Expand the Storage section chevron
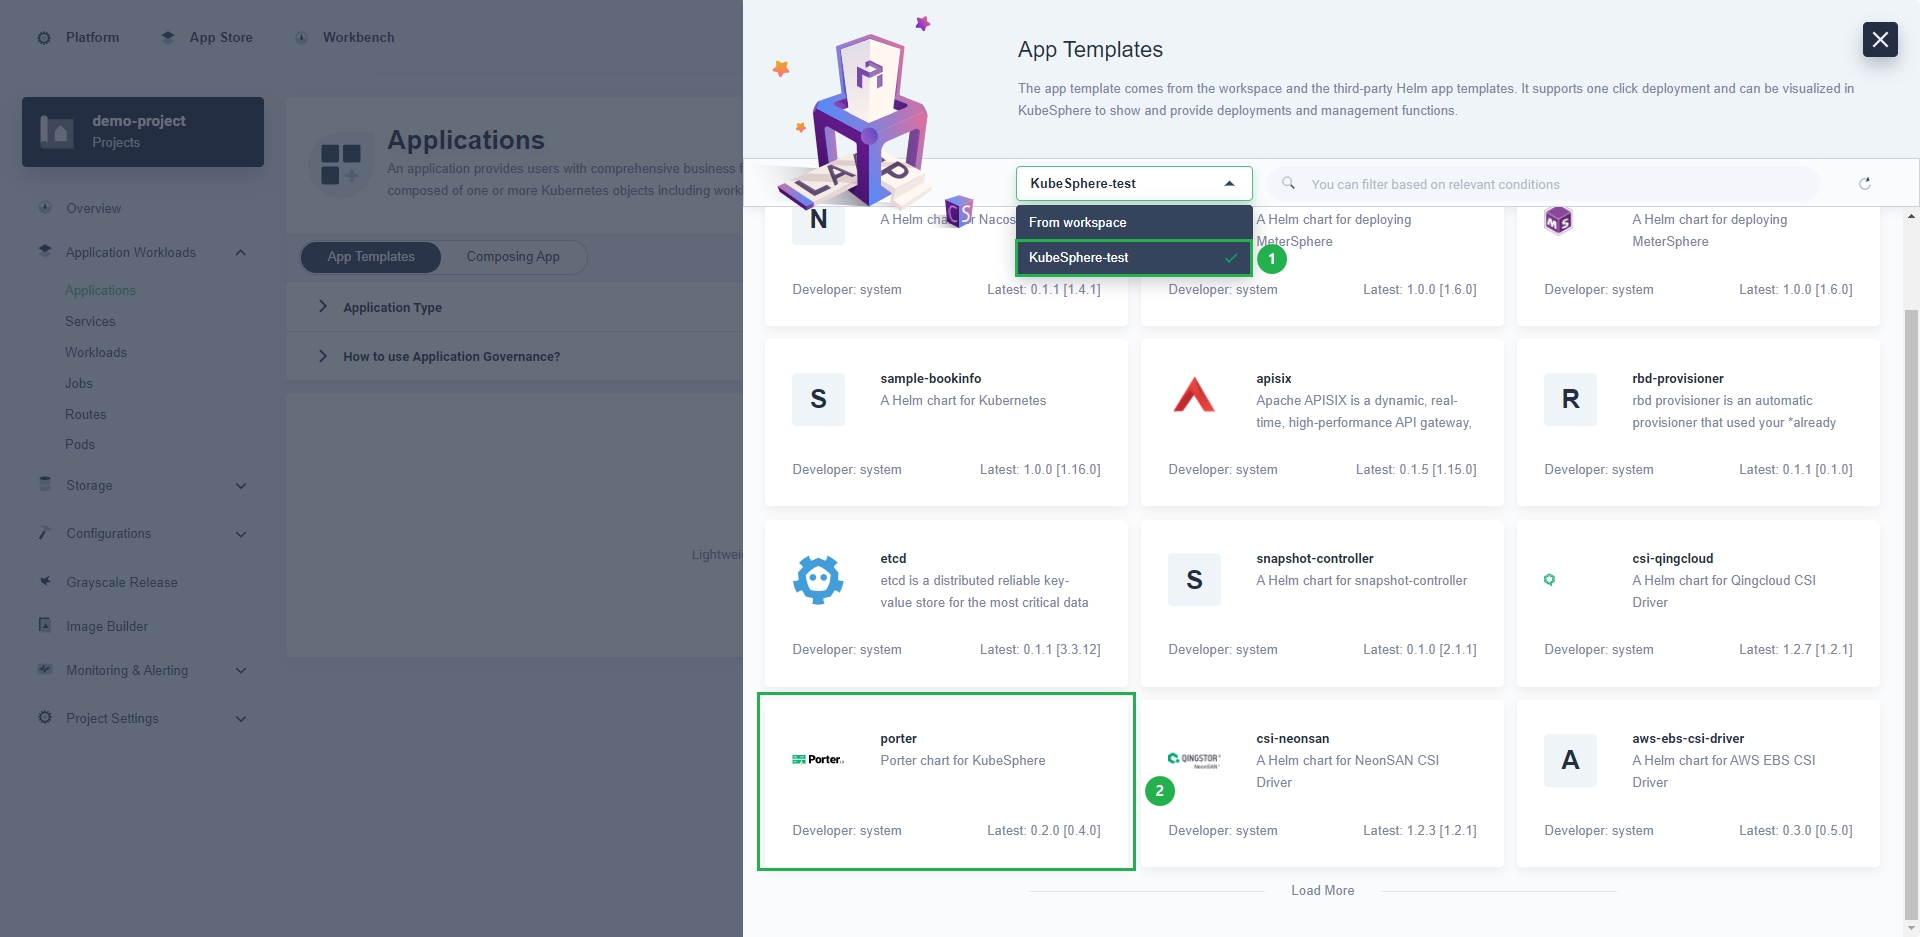Viewport: 1920px width, 937px height. pos(241,486)
